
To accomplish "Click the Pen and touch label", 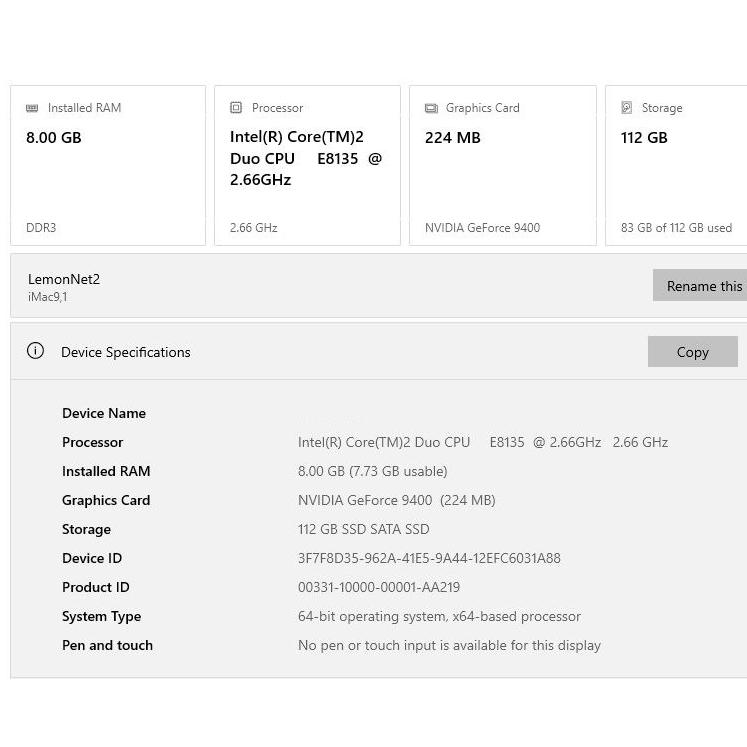I will 107,646.
